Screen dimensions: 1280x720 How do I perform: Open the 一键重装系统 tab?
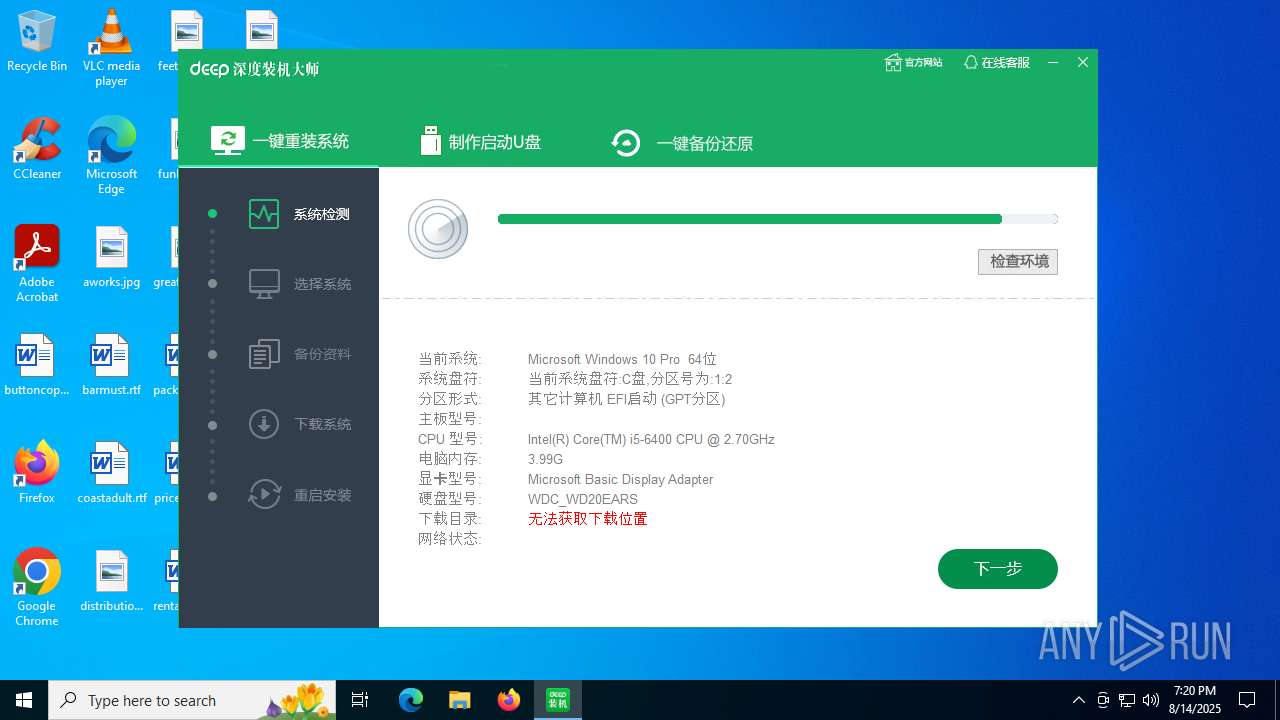click(x=280, y=141)
